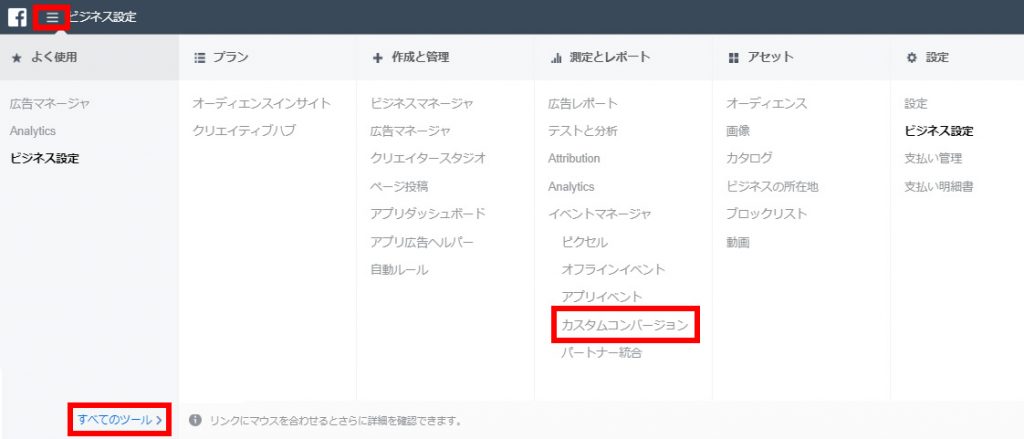Open Analytics under よく使用

(33, 131)
